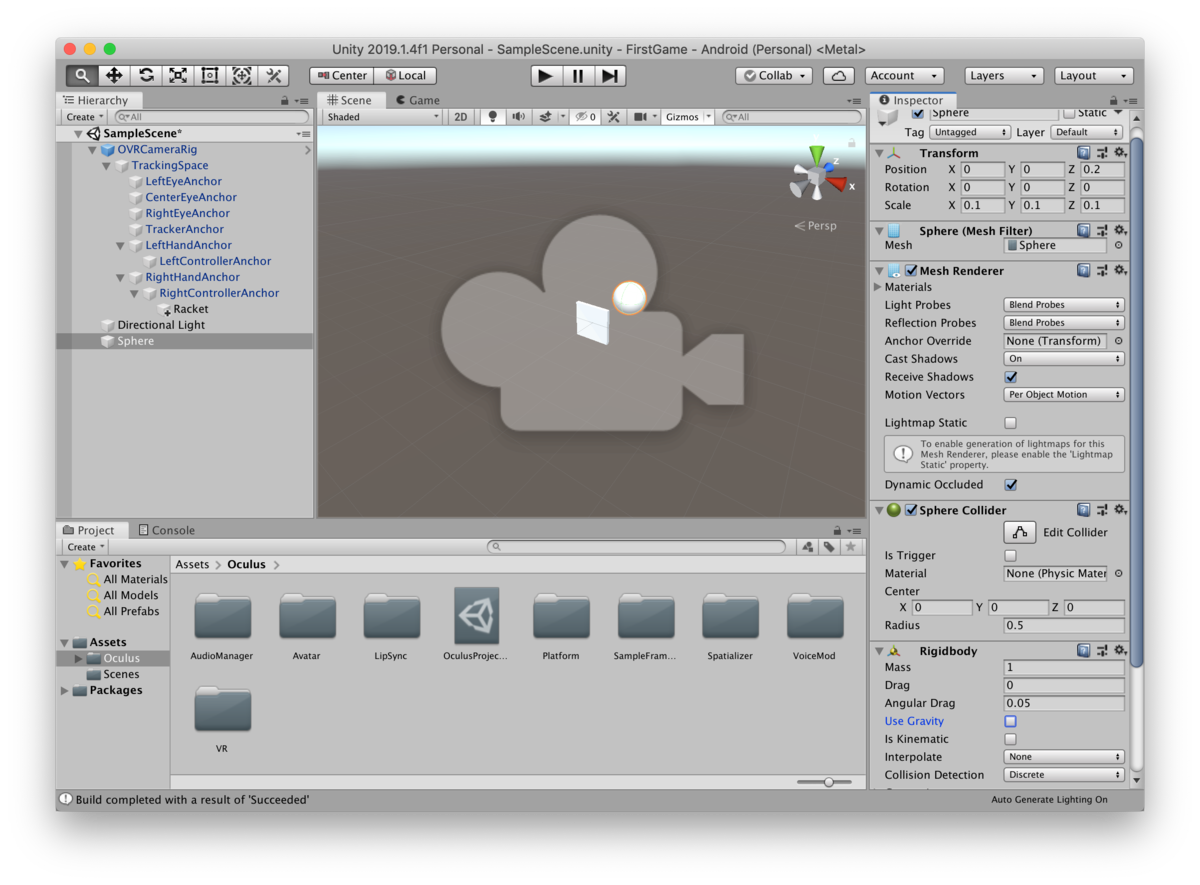Click the Rigidbody Mass field
Image resolution: width=1200 pixels, height=885 pixels.
1064,667
